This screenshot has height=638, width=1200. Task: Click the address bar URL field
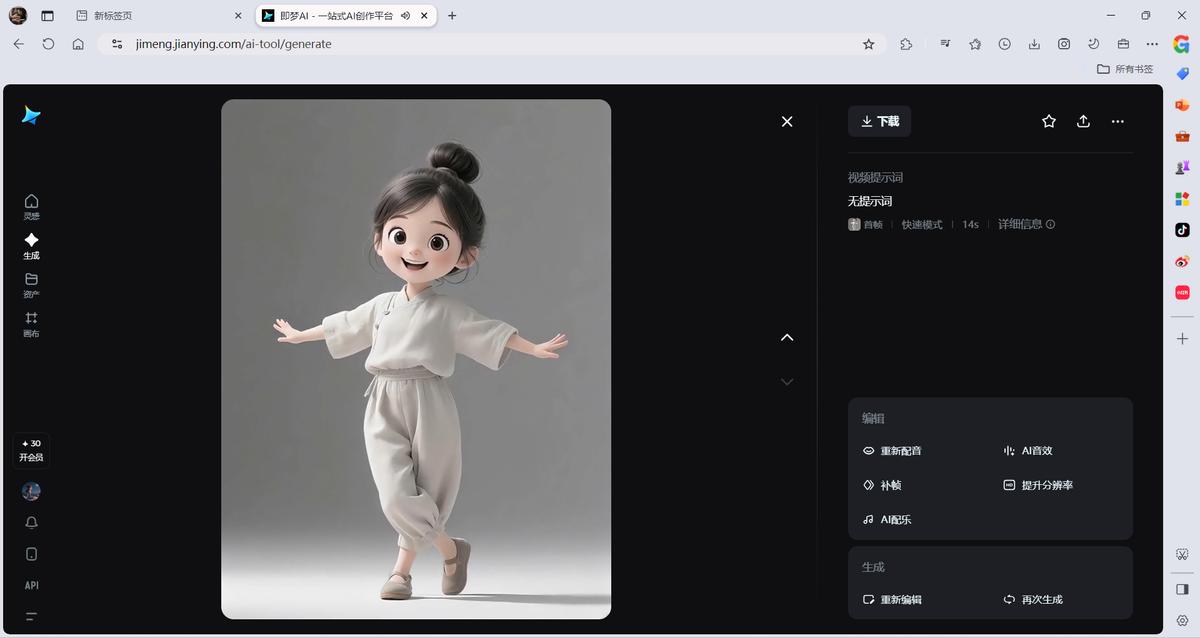pyautogui.click(x=492, y=44)
